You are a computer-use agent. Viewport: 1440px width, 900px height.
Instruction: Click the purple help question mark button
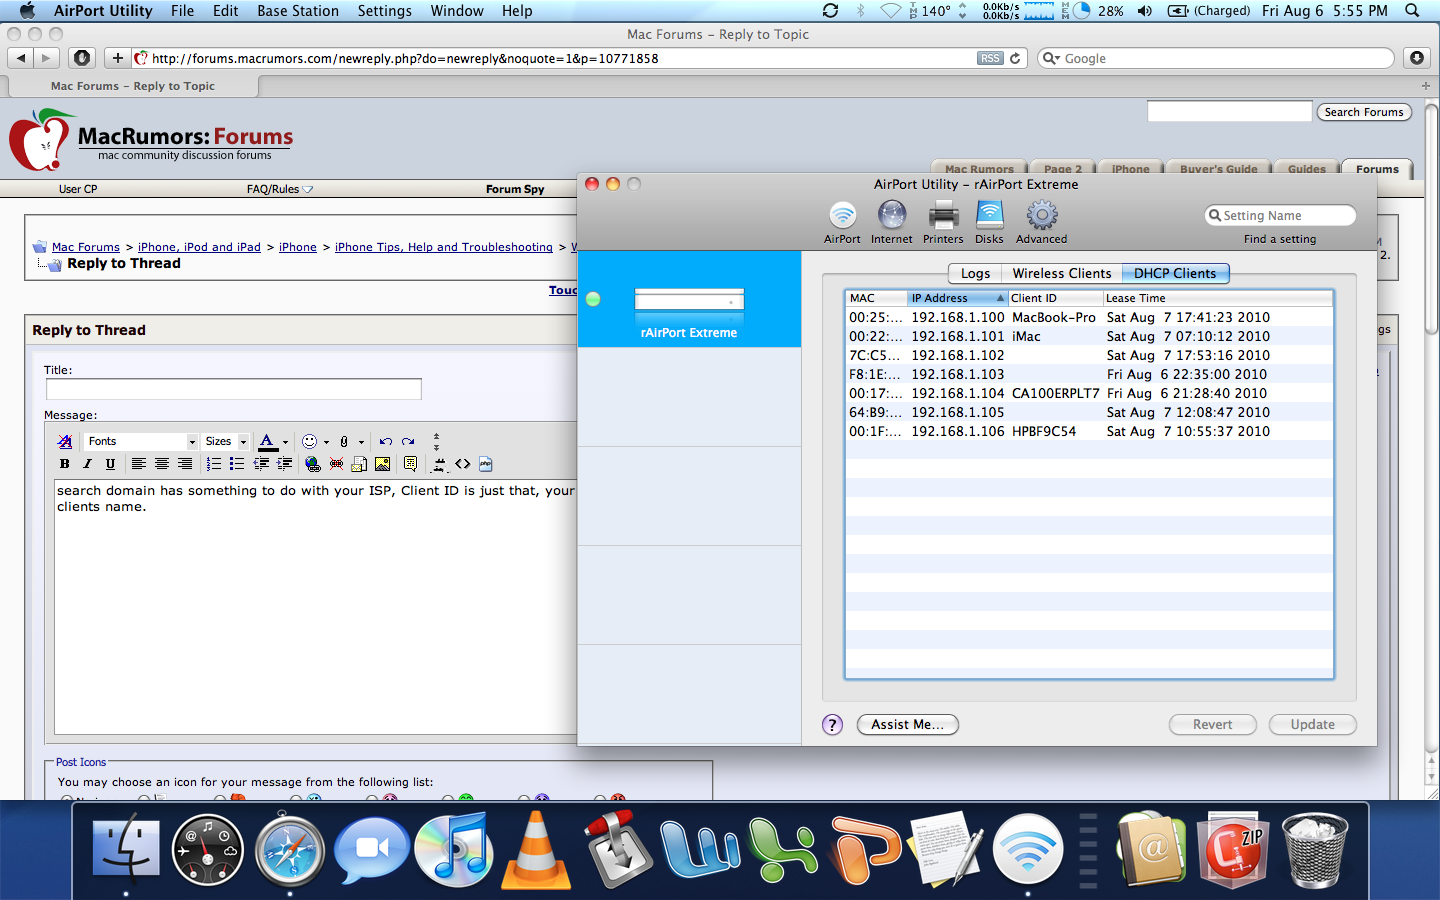coord(832,725)
